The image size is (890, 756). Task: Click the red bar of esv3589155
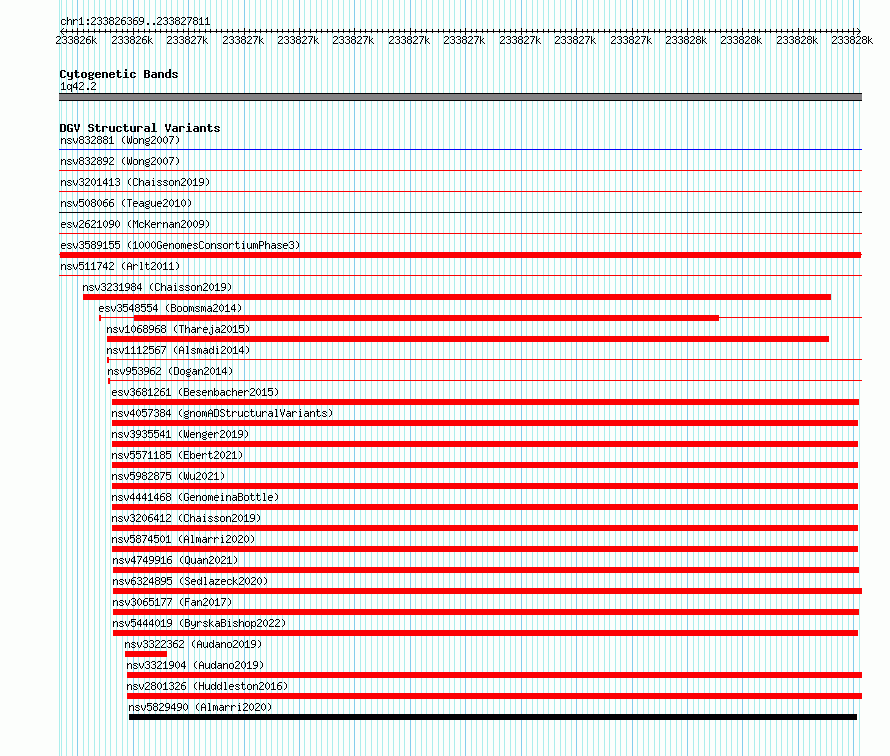click(x=460, y=255)
